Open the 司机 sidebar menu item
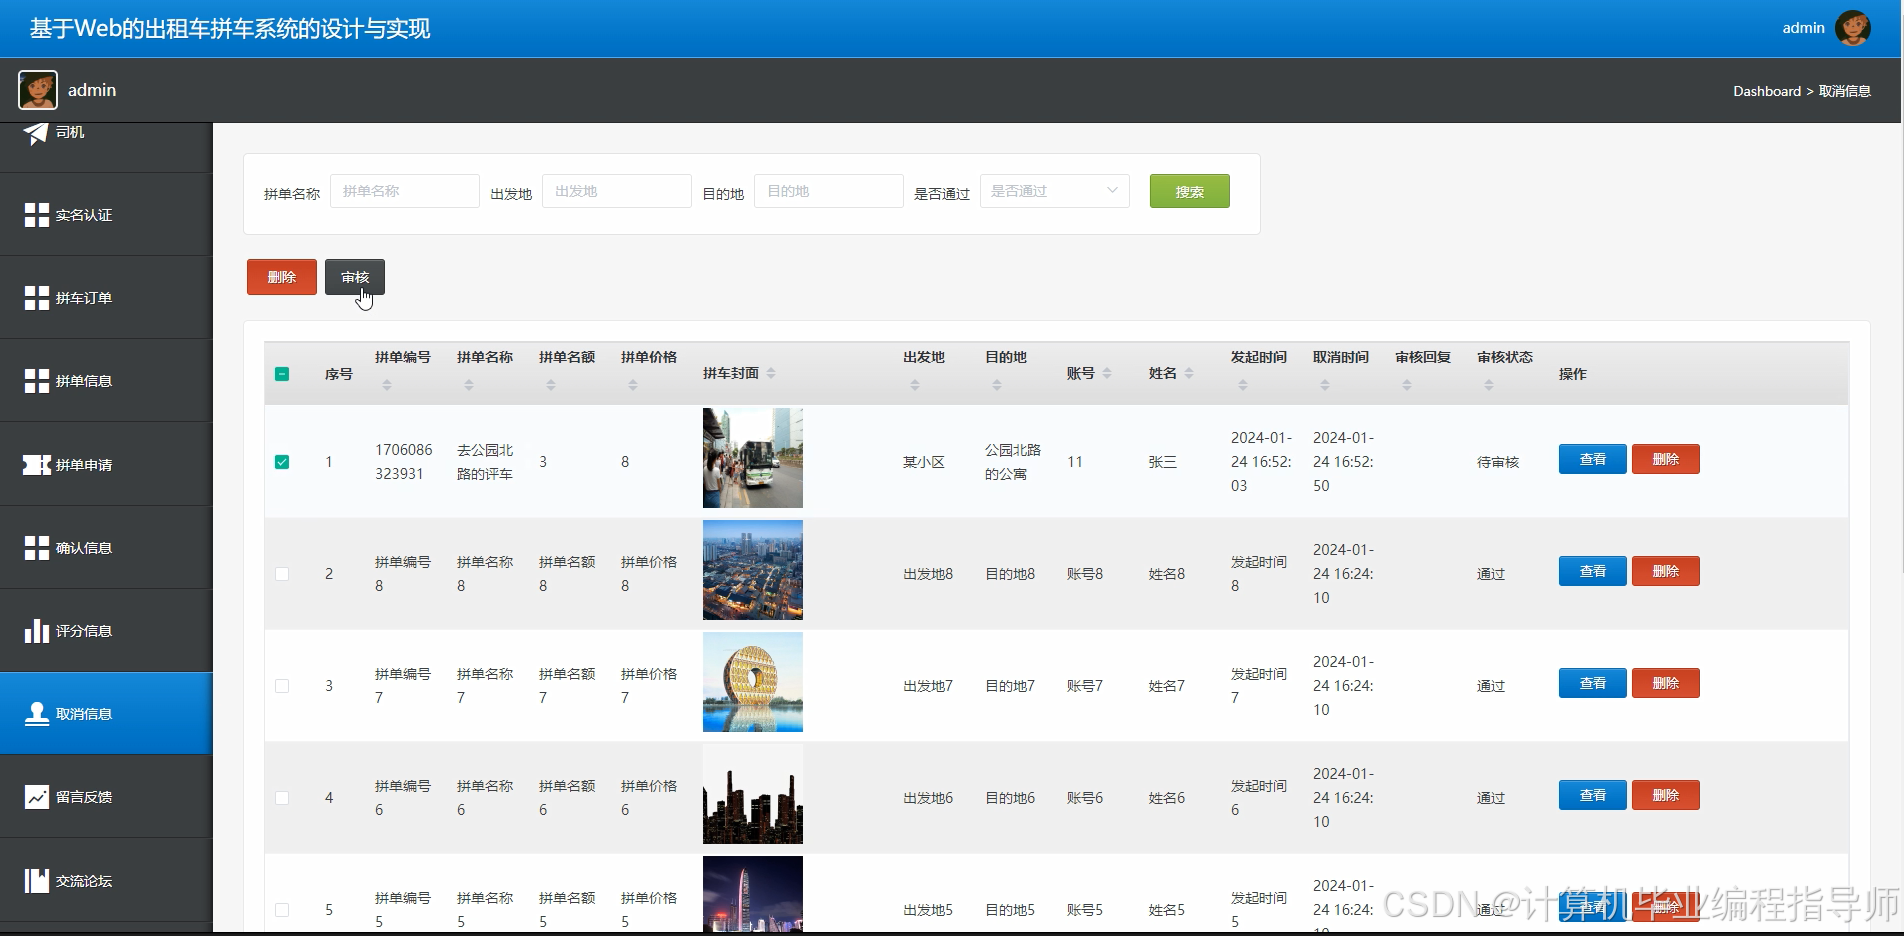Screen dimensions: 1904x936 [x=106, y=147]
